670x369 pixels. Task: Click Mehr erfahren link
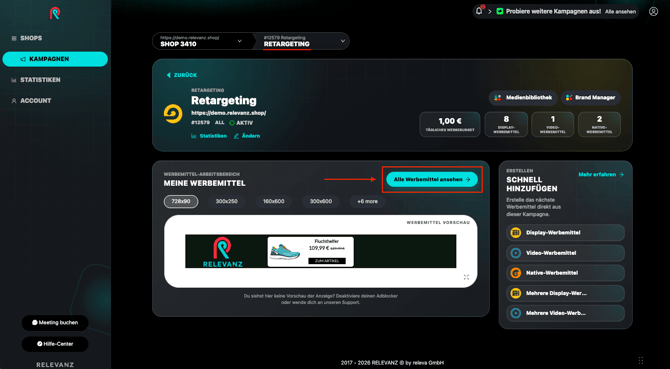pos(601,175)
